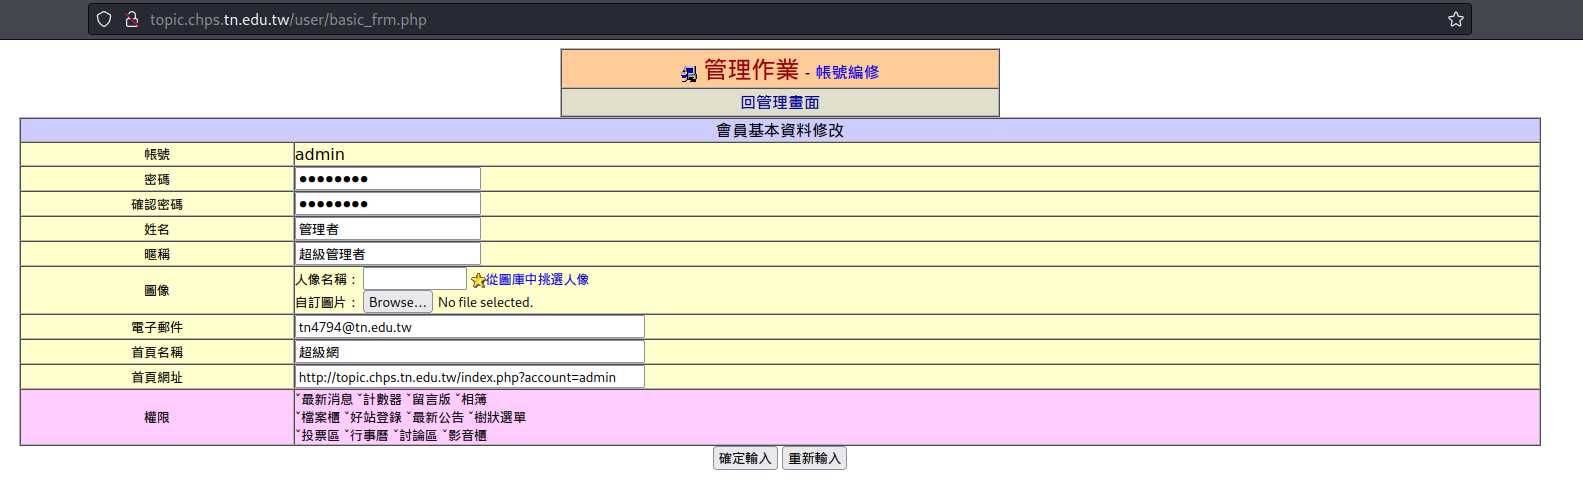Click the 投票區 permission text

pyautogui.click(x=320, y=435)
